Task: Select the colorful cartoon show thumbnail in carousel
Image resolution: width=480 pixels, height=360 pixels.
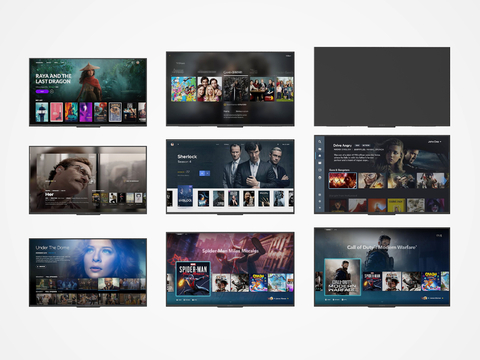Action: coord(183,89)
